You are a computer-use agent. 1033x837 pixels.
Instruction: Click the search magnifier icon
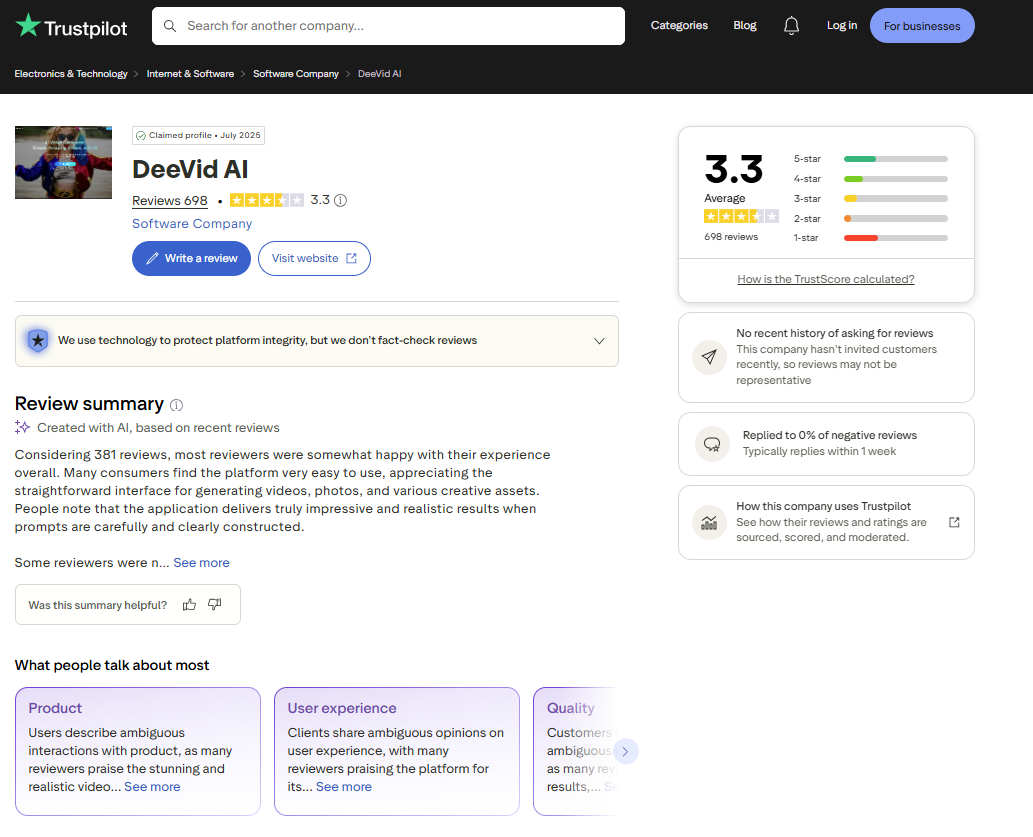(170, 26)
